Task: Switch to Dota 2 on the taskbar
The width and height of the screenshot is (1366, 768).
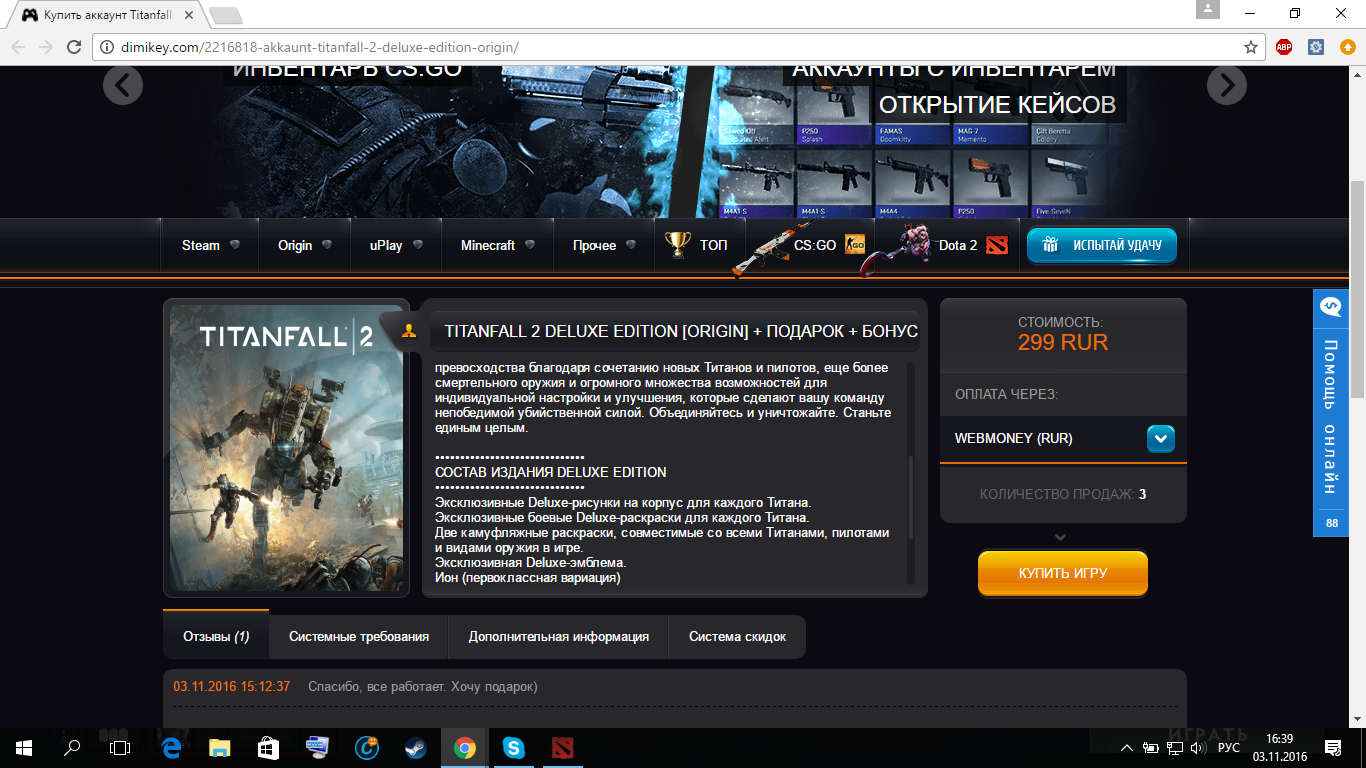Action: point(562,747)
